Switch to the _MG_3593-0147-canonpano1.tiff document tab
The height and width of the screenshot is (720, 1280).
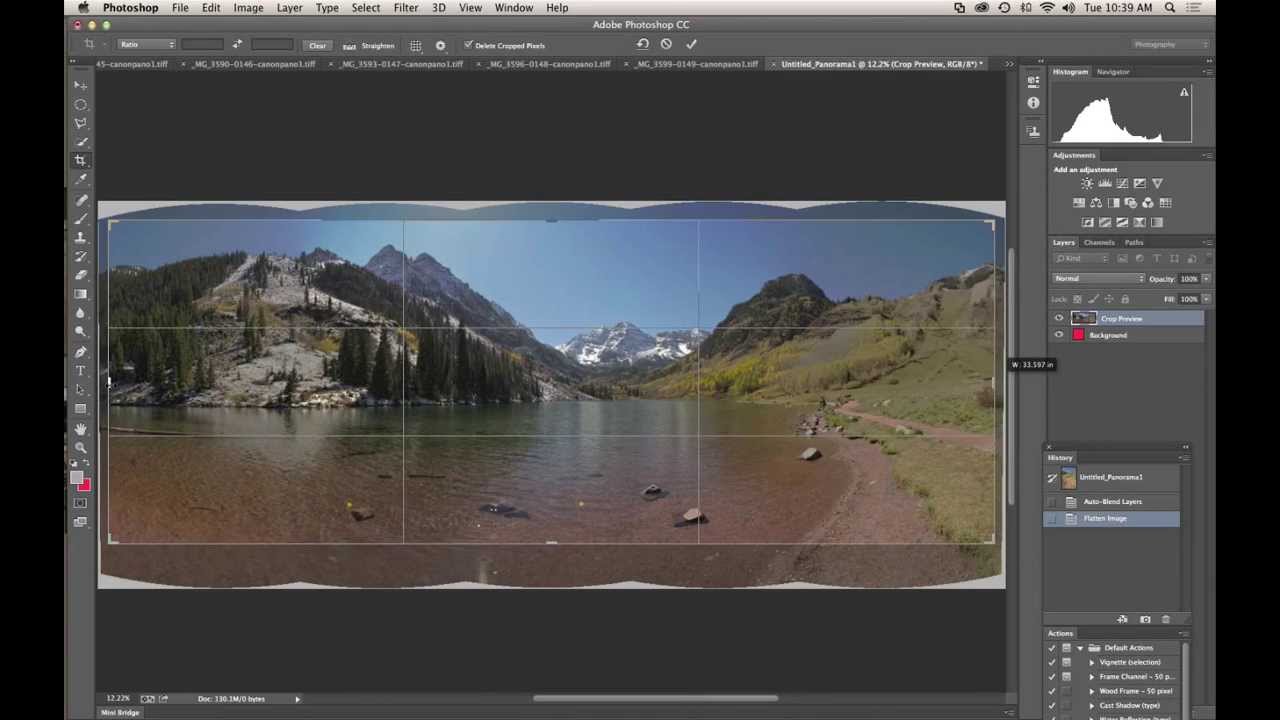pyautogui.click(x=401, y=64)
